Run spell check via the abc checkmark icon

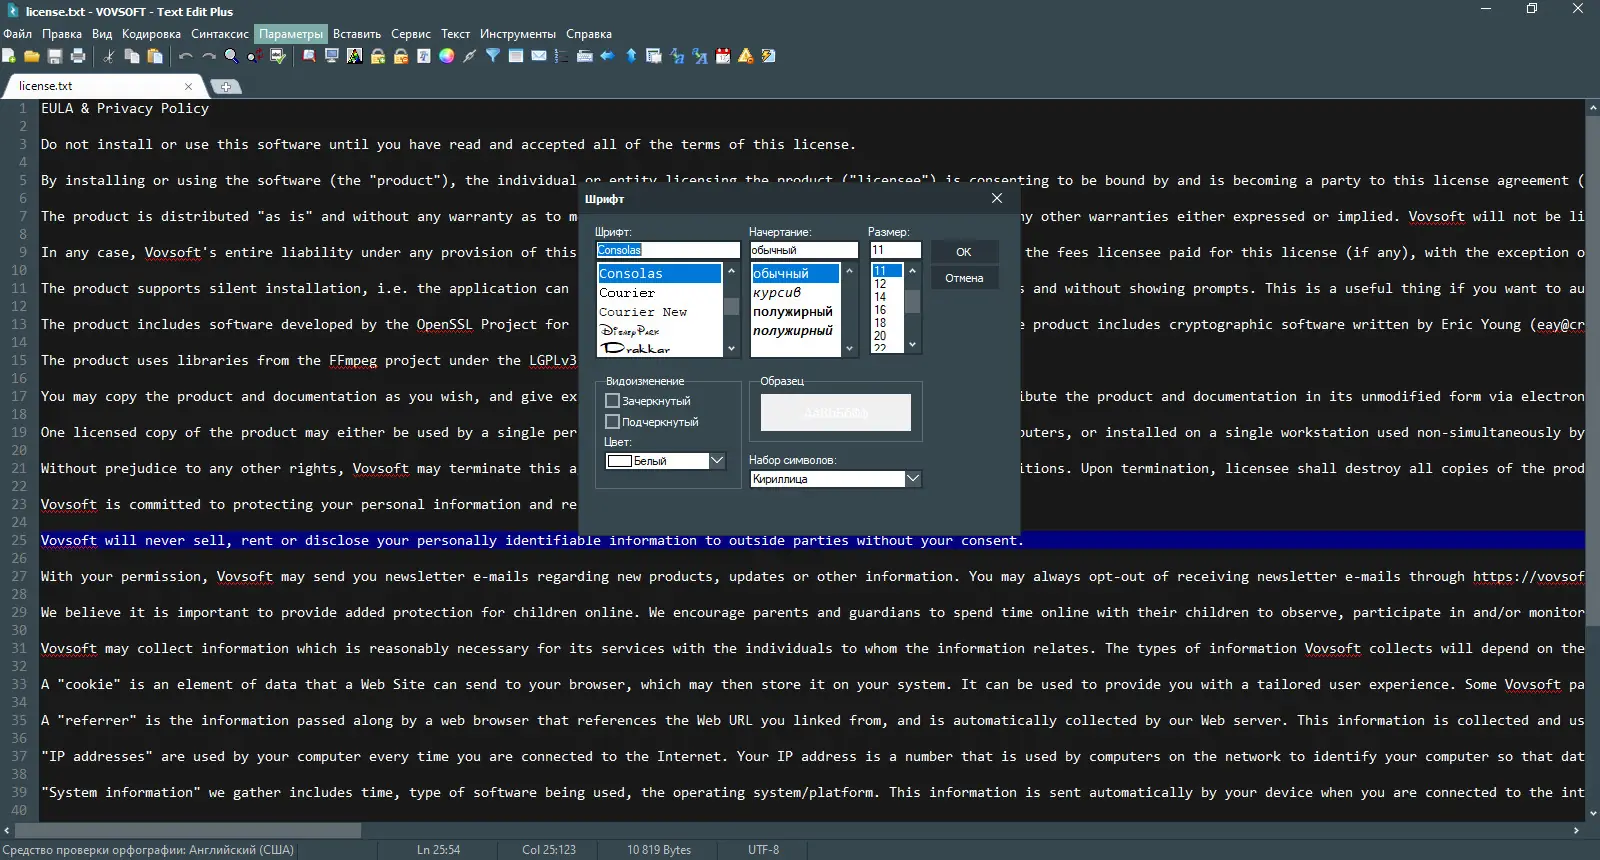pyautogui.click(x=278, y=56)
